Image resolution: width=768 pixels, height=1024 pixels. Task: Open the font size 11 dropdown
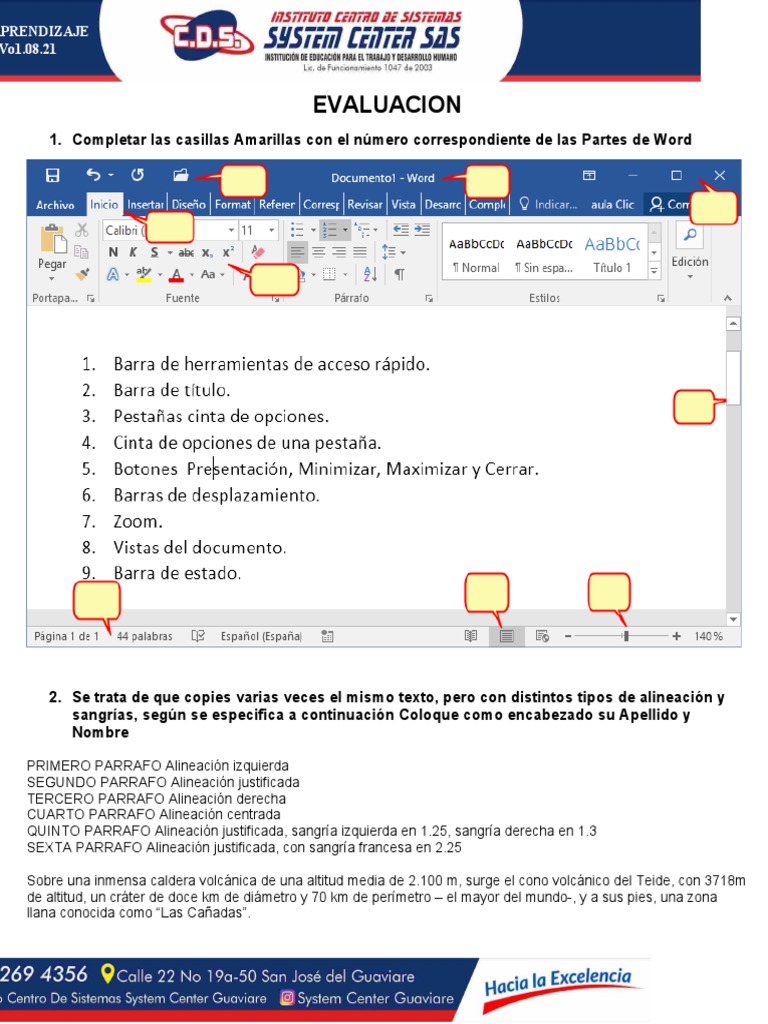[x=272, y=230]
